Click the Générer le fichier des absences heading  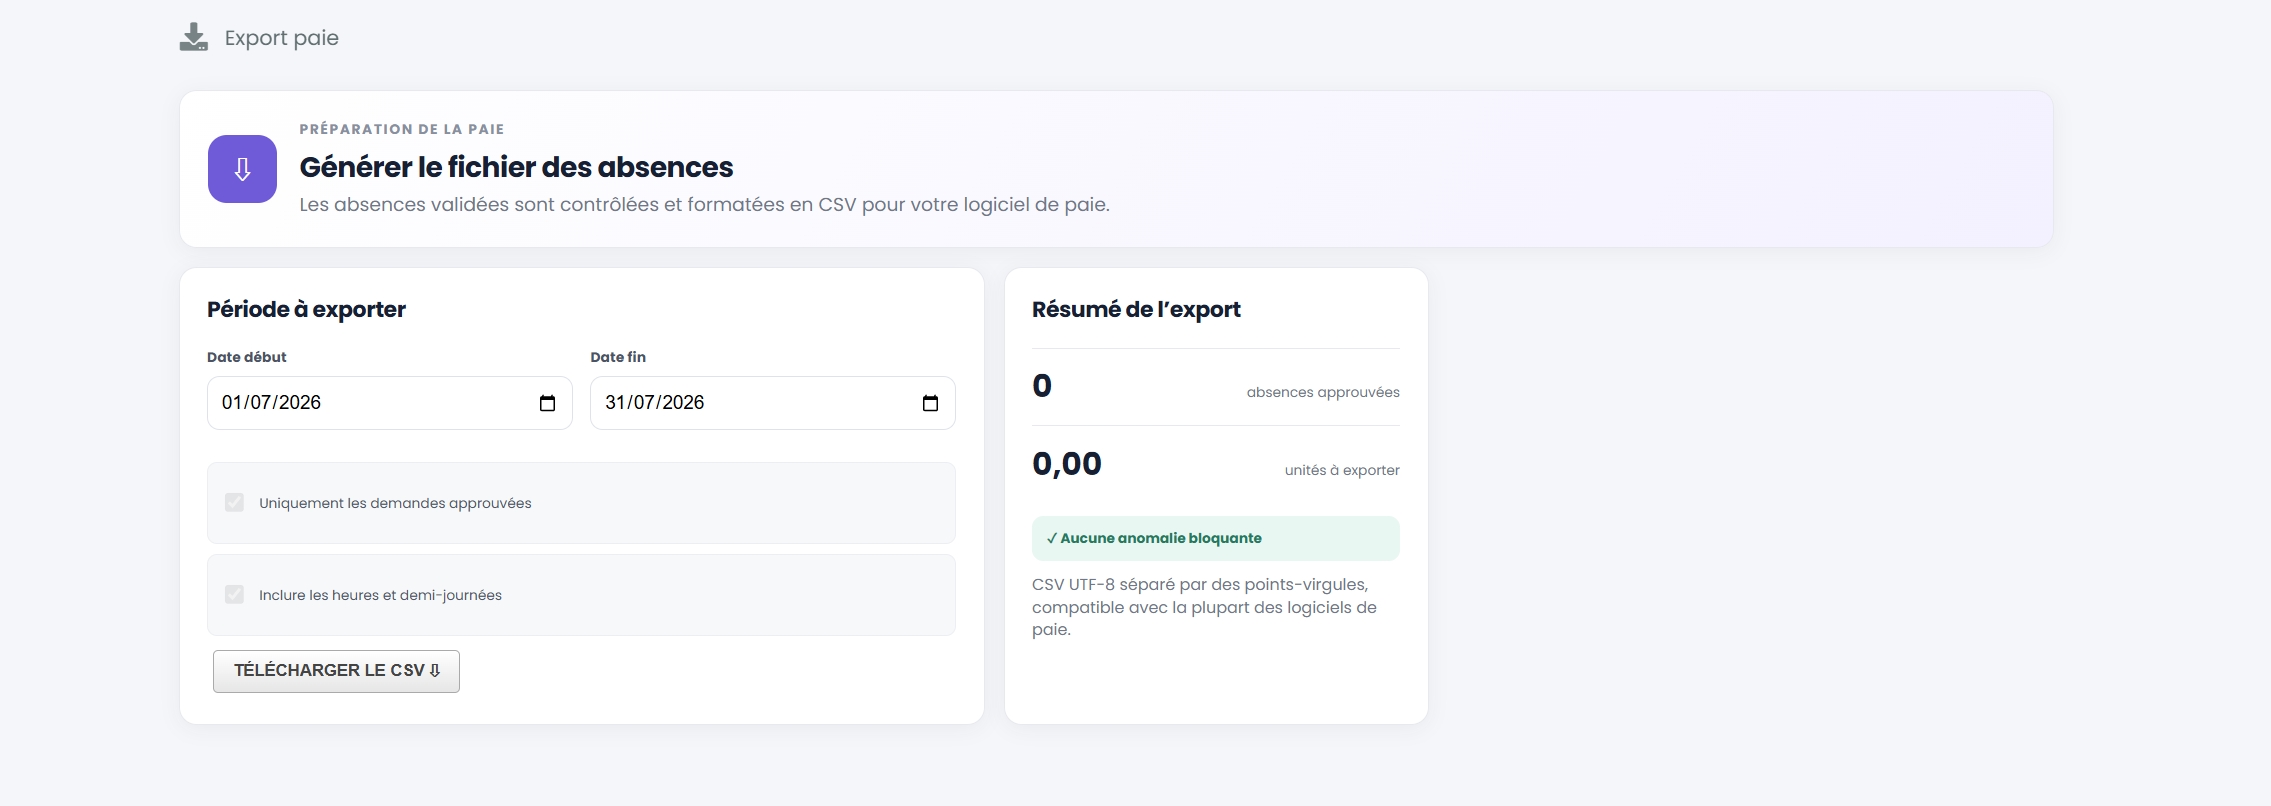[x=516, y=167]
